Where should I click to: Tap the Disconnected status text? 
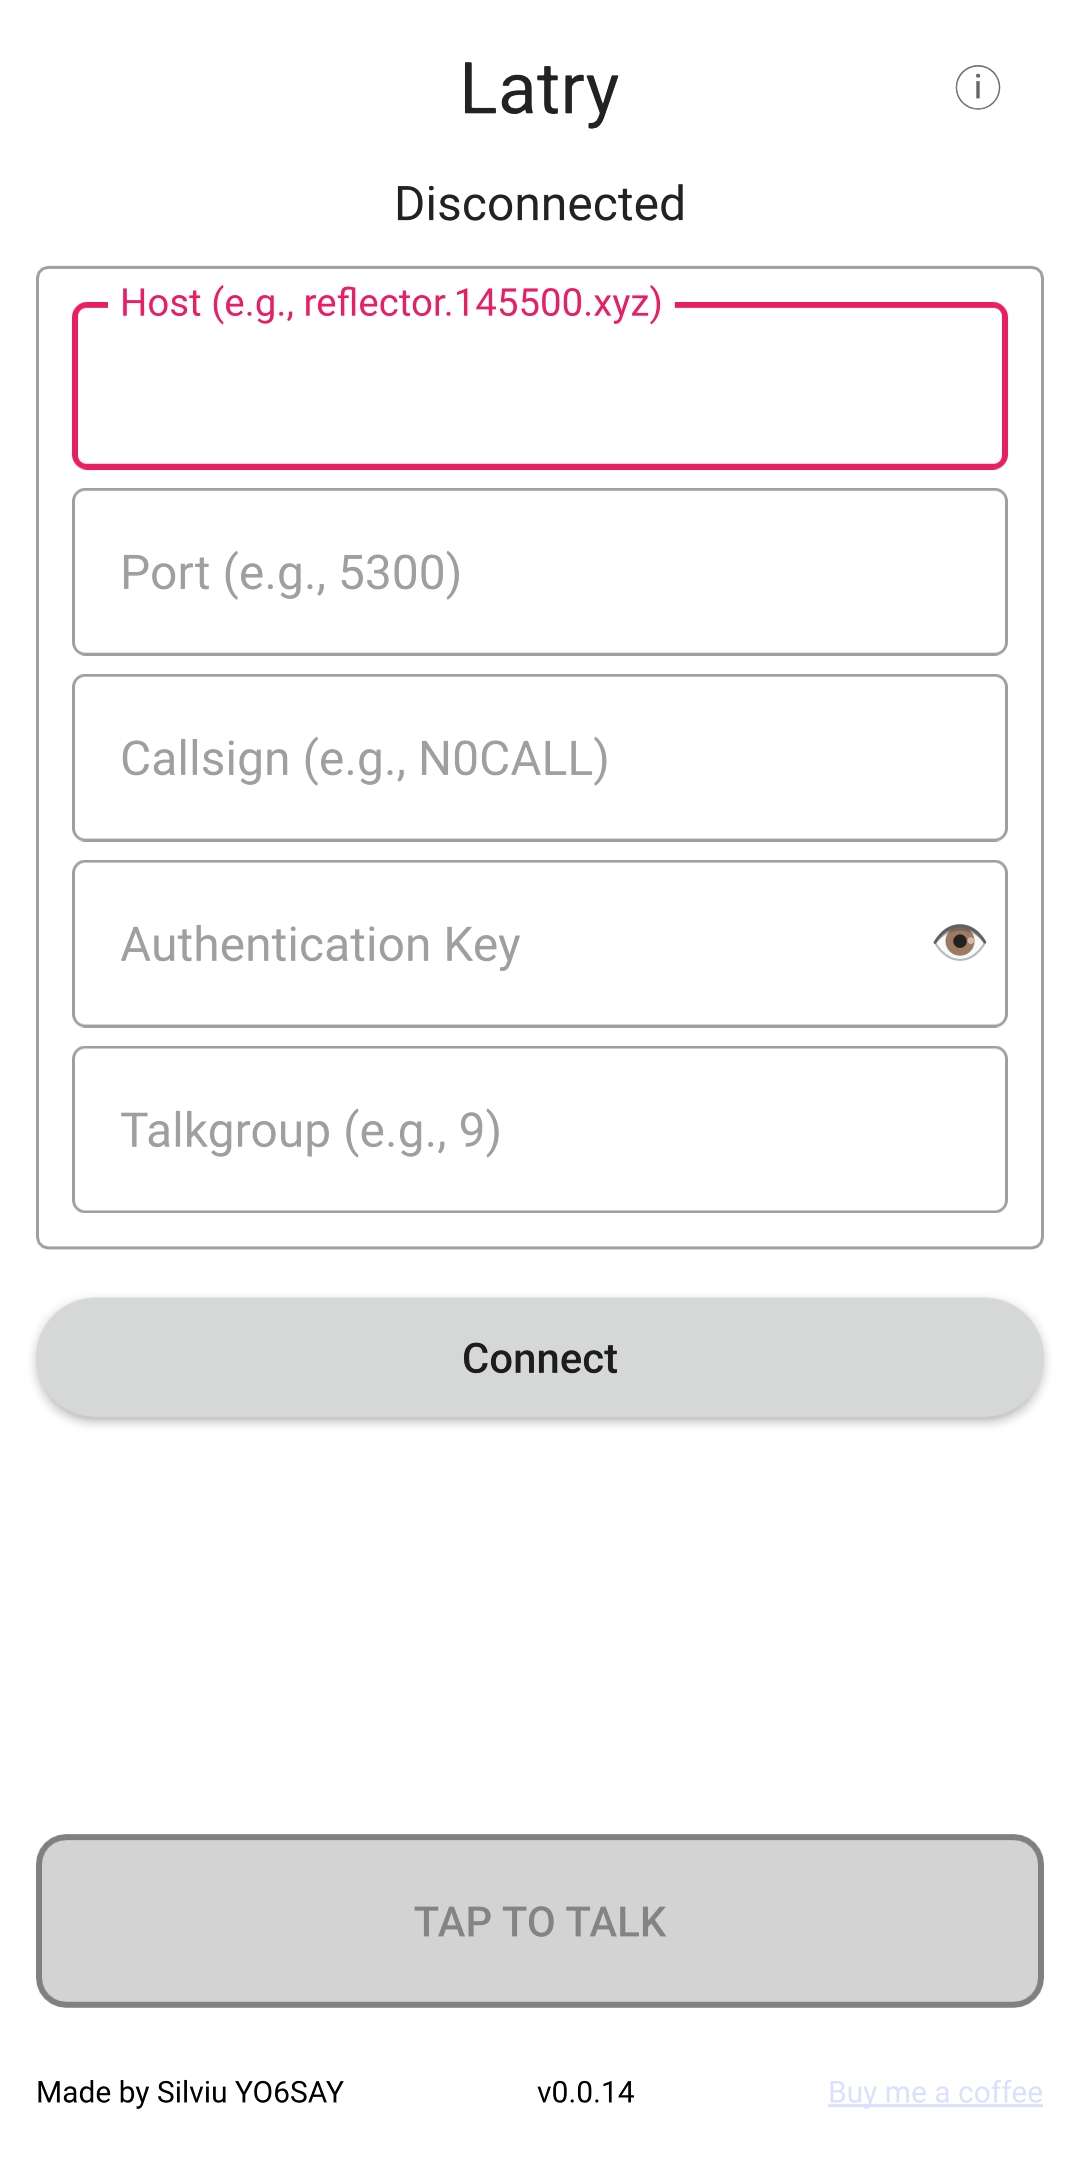[x=539, y=204]
